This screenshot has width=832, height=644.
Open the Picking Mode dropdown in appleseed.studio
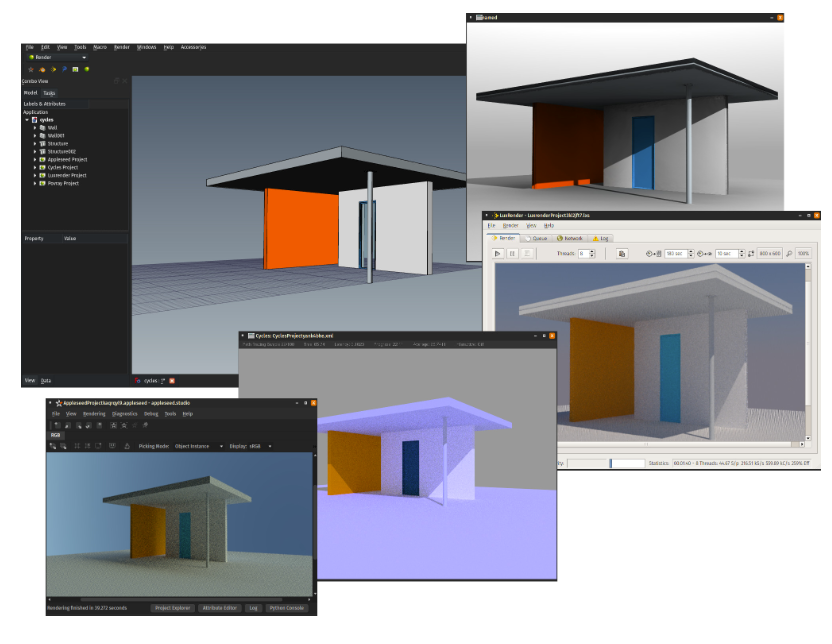pyautogui.click(x=199, y=446)
